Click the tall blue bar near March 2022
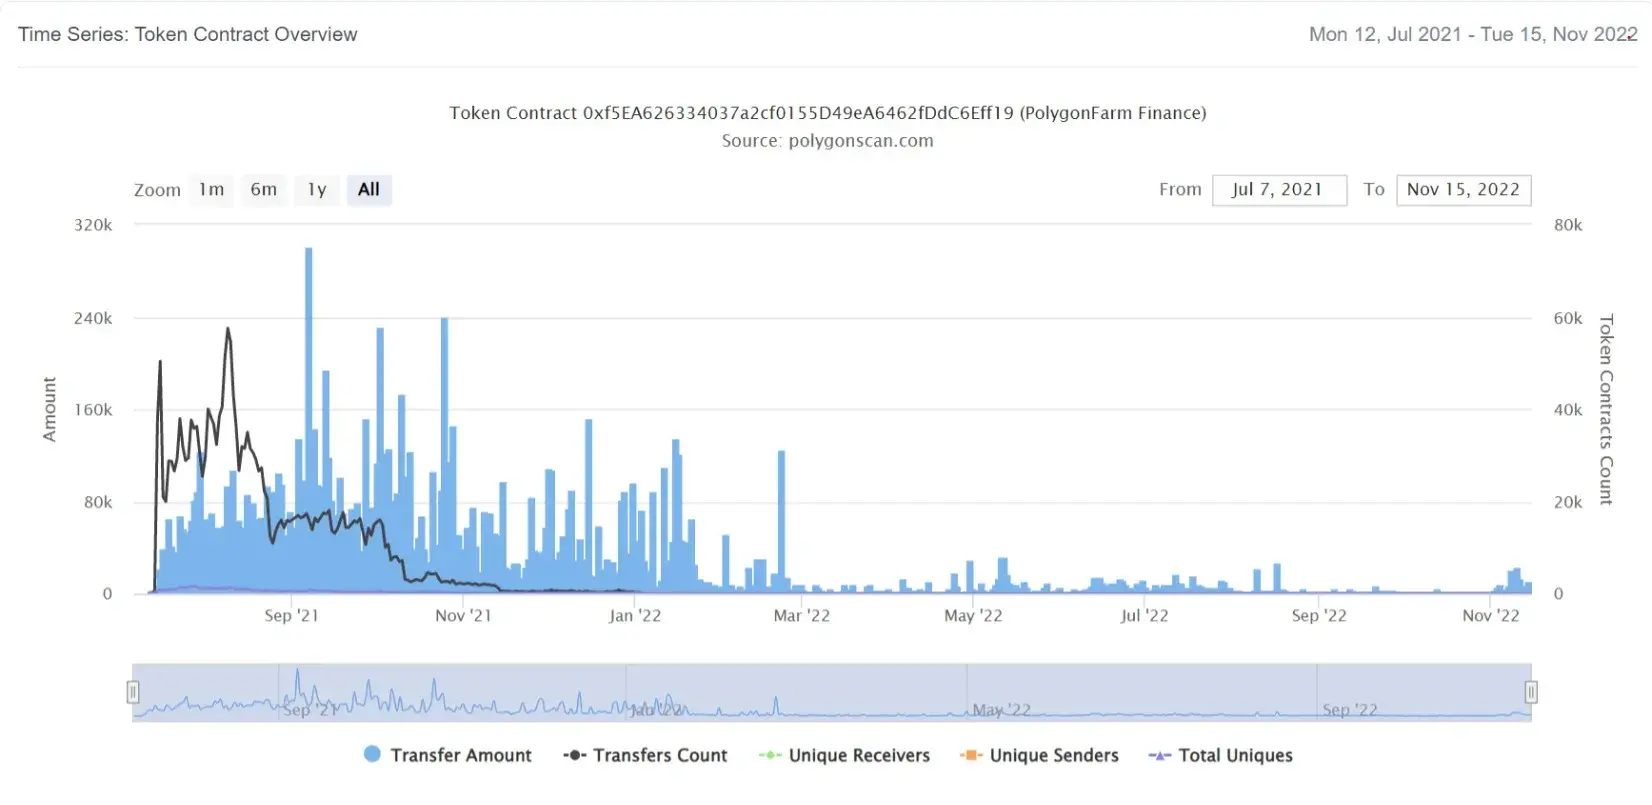Image resolution: width=1652 pixels, height=805 pixels. pyautogui.click(x=781, y=520)
